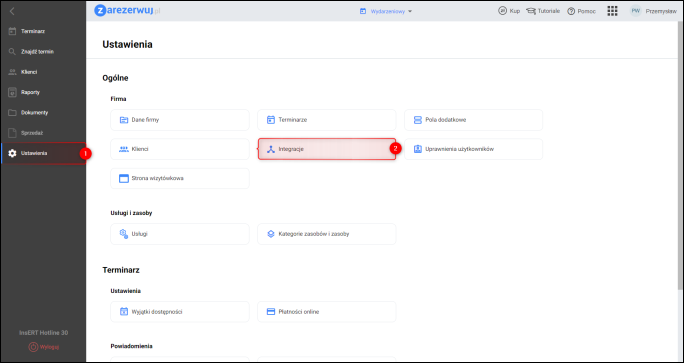This screenshot has height=363, width=684.
Task: Open Przemysław account menu
Action: 661,11
